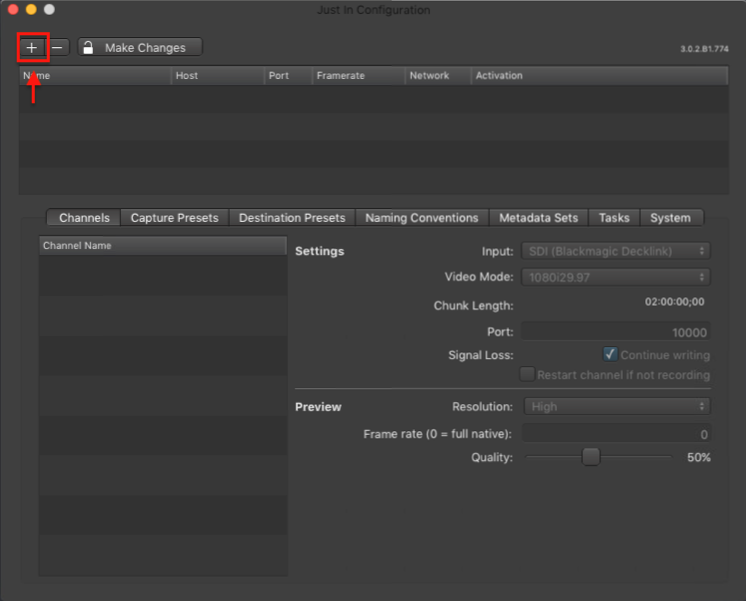Viewport: 746px width, 601px height.
Task: Click the Make Changes lock button
Action: 140,48
